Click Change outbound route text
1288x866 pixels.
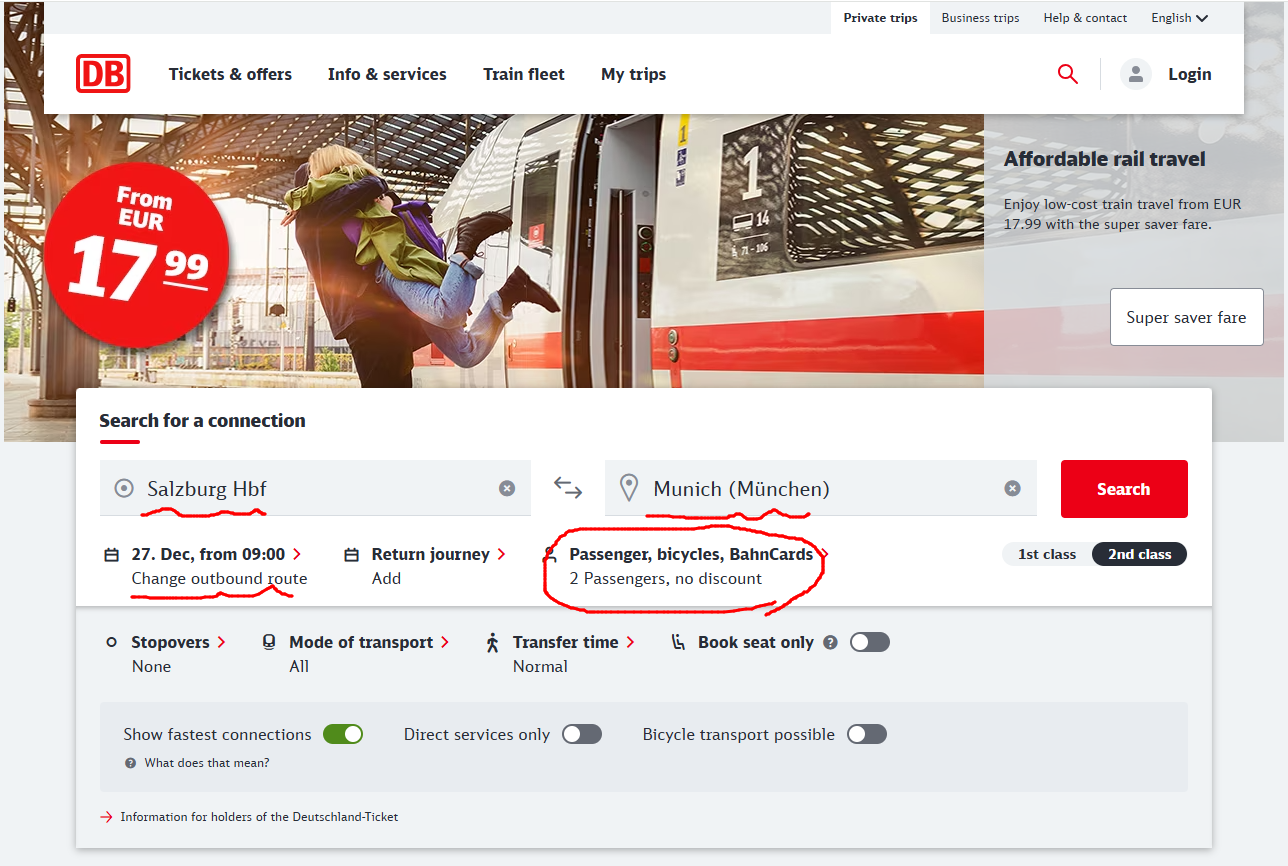click(219, 579)
